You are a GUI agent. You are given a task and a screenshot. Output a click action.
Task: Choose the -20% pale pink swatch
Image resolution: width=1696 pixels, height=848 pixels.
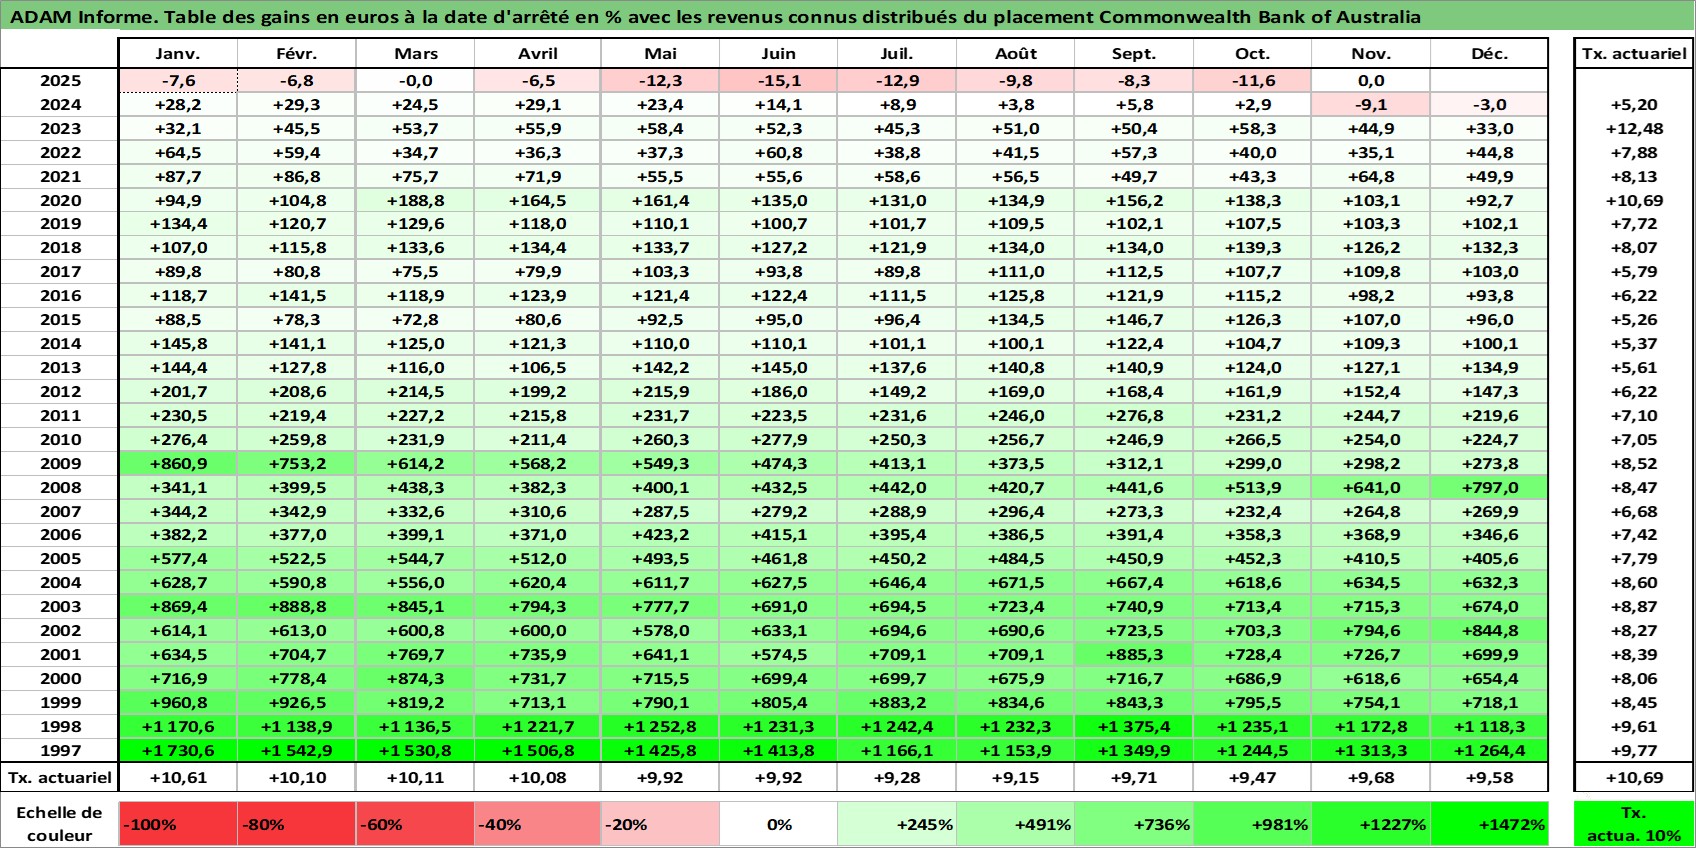pos(660,824)
